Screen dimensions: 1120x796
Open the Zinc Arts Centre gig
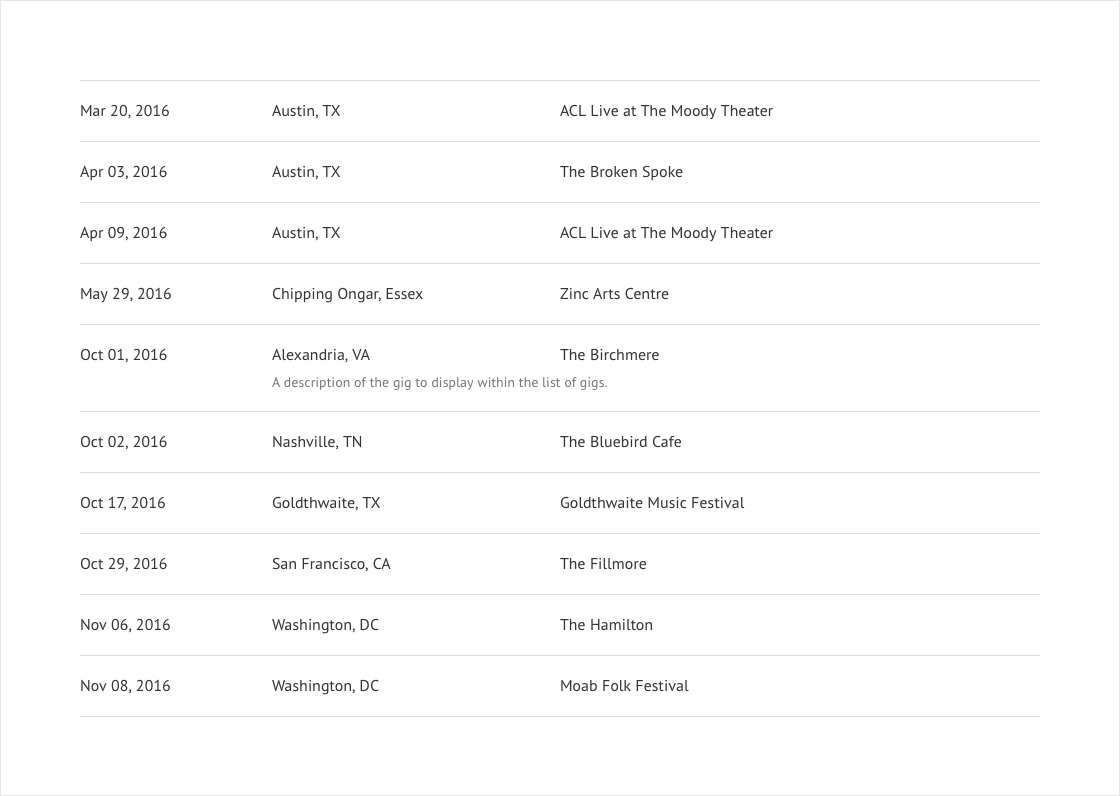click(x=614, y=294)
